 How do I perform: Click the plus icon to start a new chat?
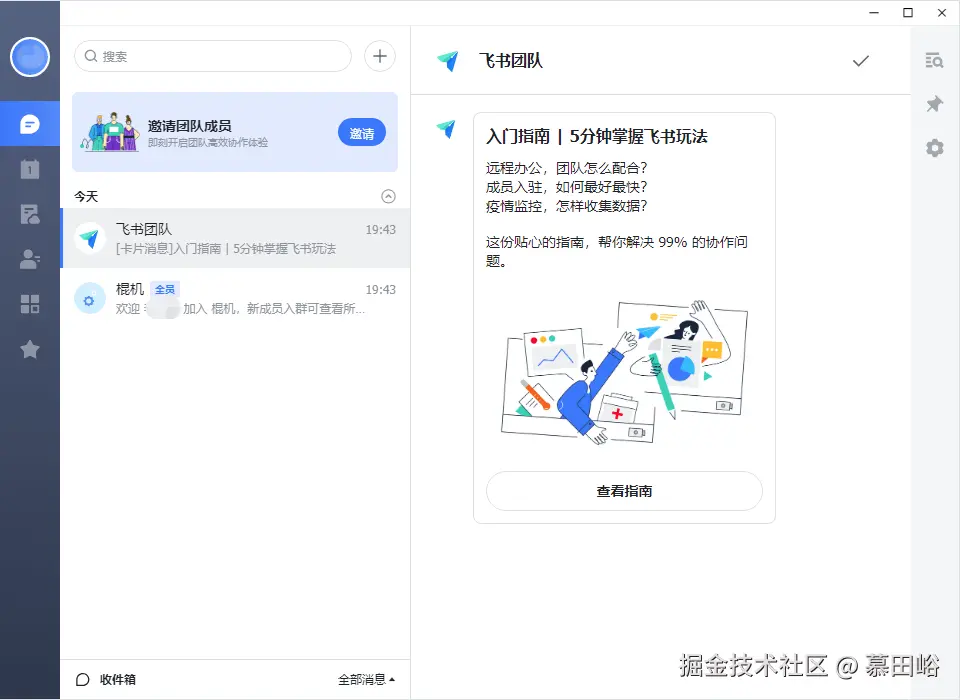click(379, 56)
